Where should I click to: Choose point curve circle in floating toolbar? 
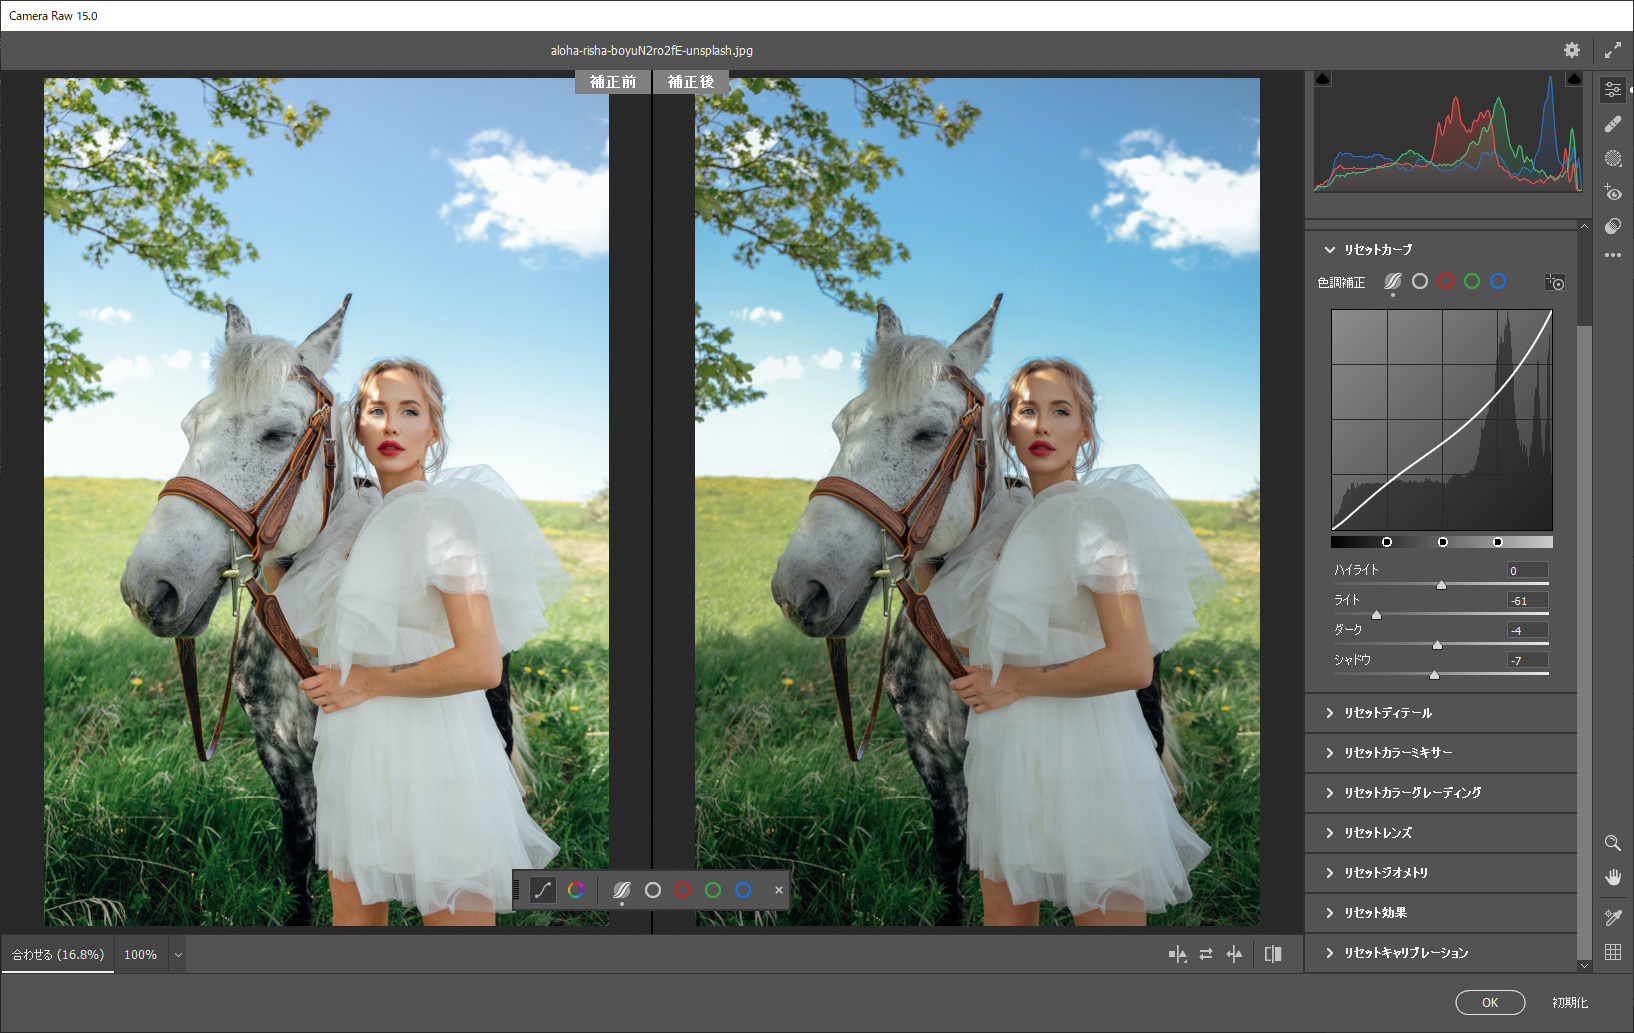653,890
